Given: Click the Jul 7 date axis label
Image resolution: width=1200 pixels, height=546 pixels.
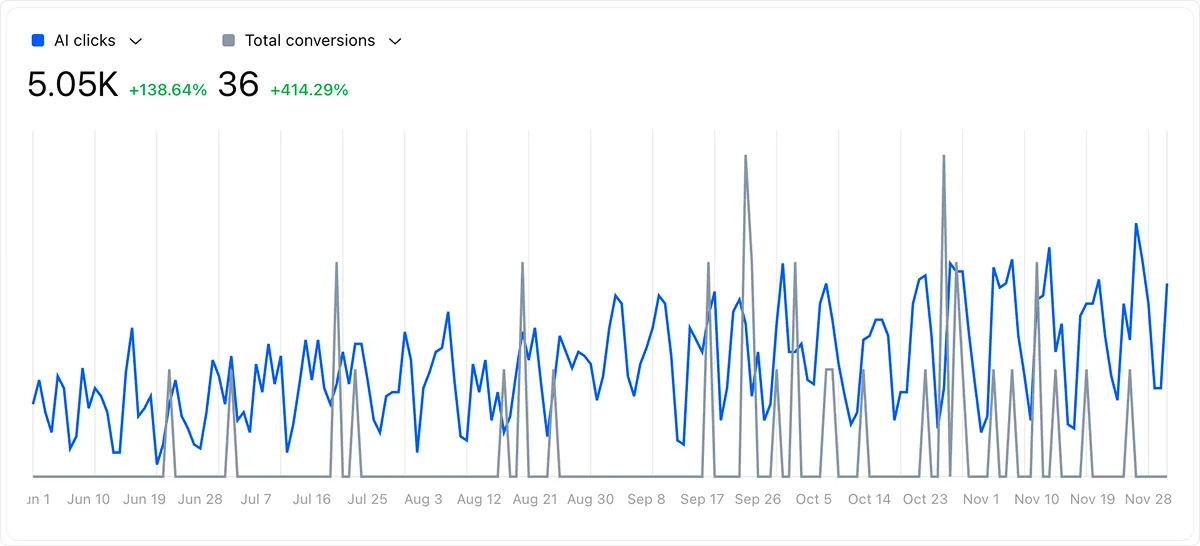Looking at the screenshot, I should (256, 499).
